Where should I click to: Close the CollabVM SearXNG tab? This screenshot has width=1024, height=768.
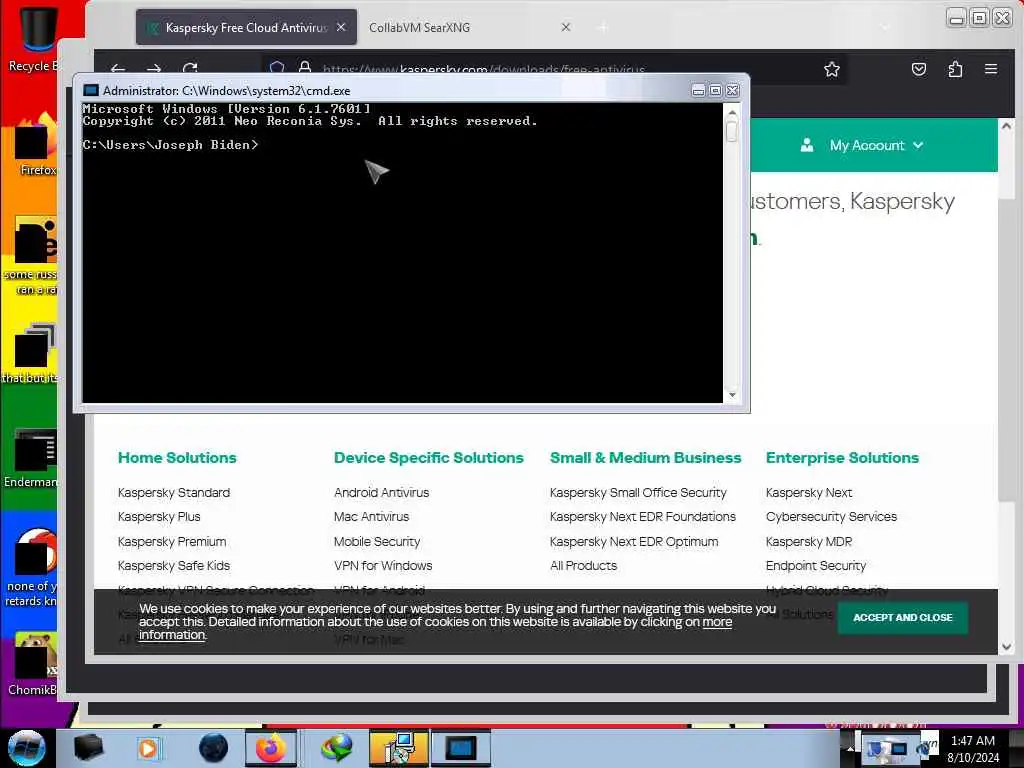(x=566, y=27)
